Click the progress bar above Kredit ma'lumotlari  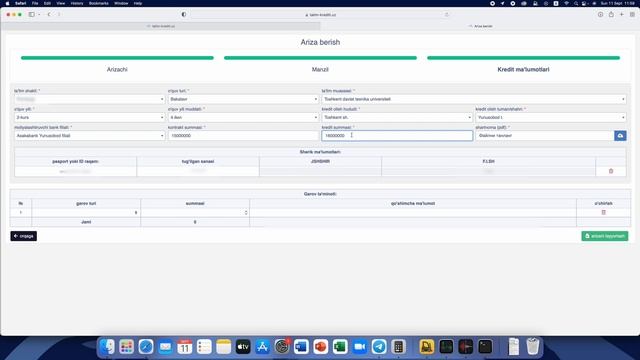(523, 58)
